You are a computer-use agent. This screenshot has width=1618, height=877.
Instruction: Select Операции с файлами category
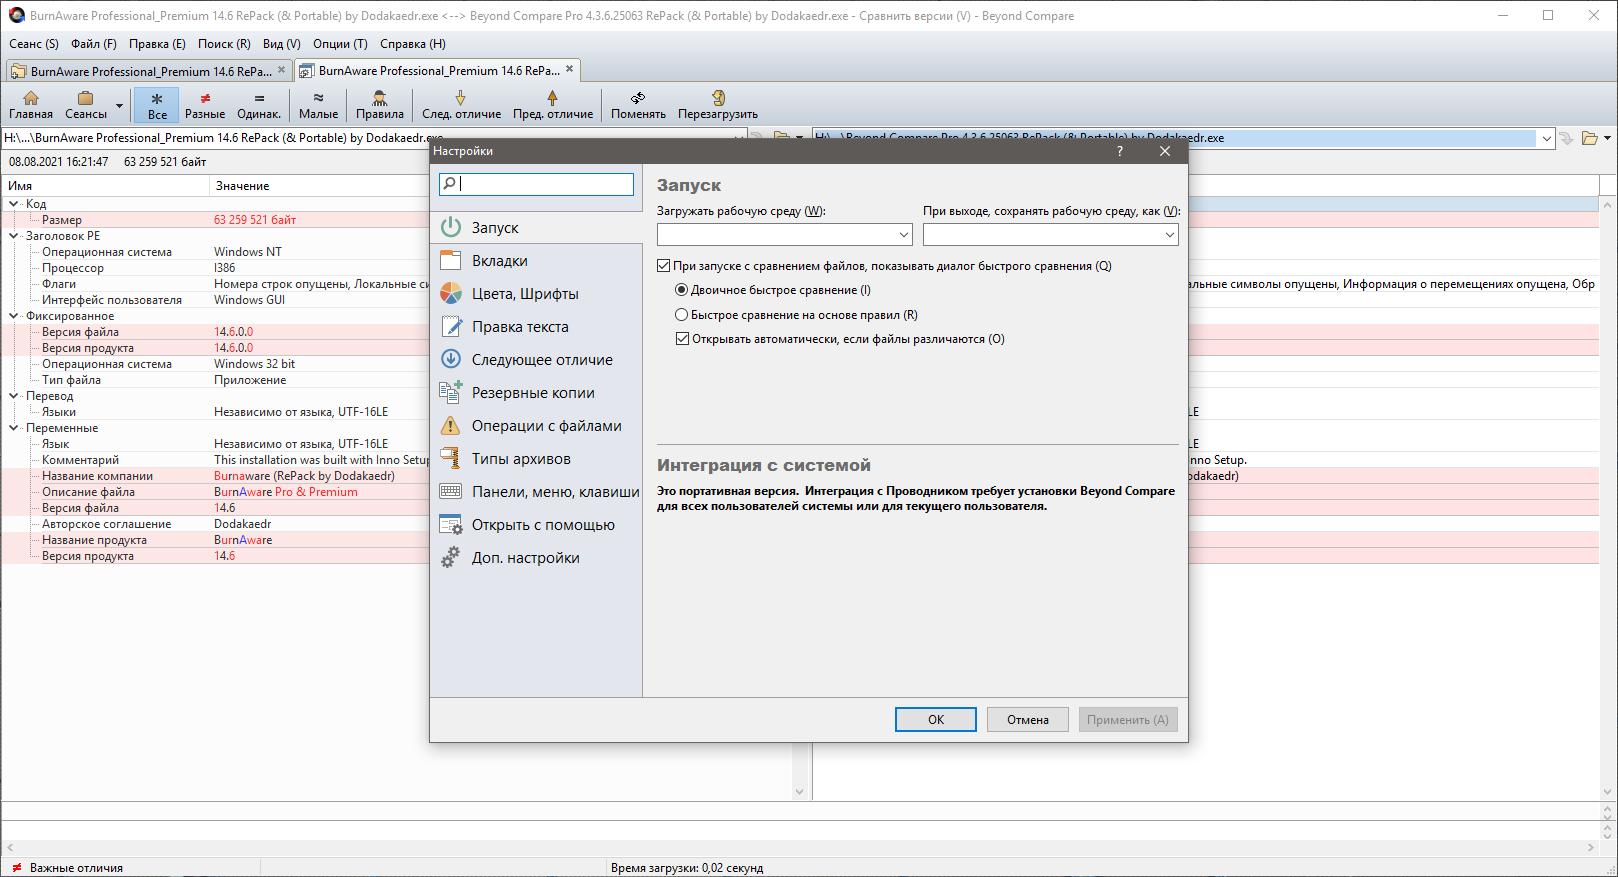pos(536,426)
